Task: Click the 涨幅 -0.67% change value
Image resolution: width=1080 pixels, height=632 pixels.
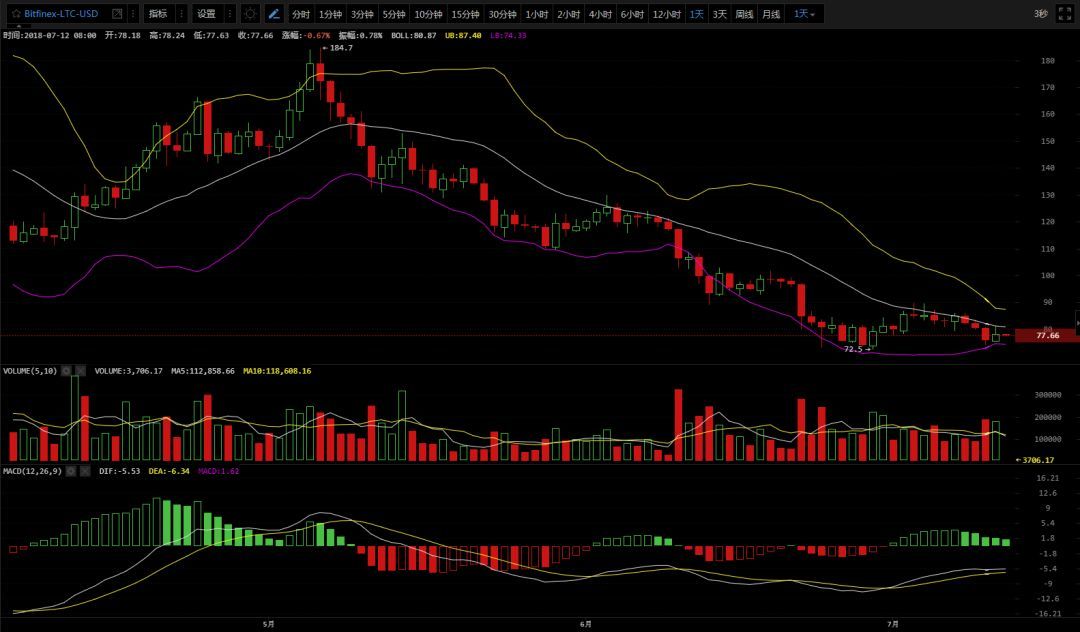Action: pos(306,35)
